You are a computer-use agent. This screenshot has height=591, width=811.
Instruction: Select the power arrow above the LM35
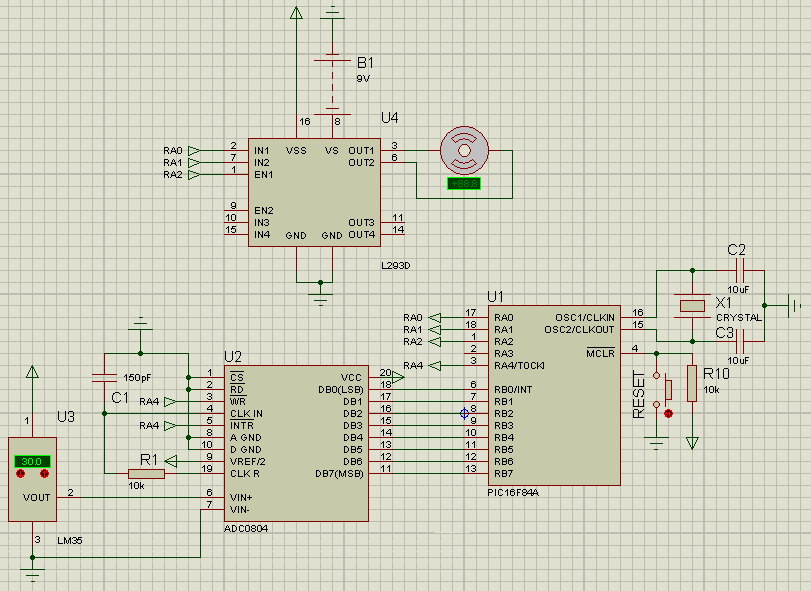[31, 370]
